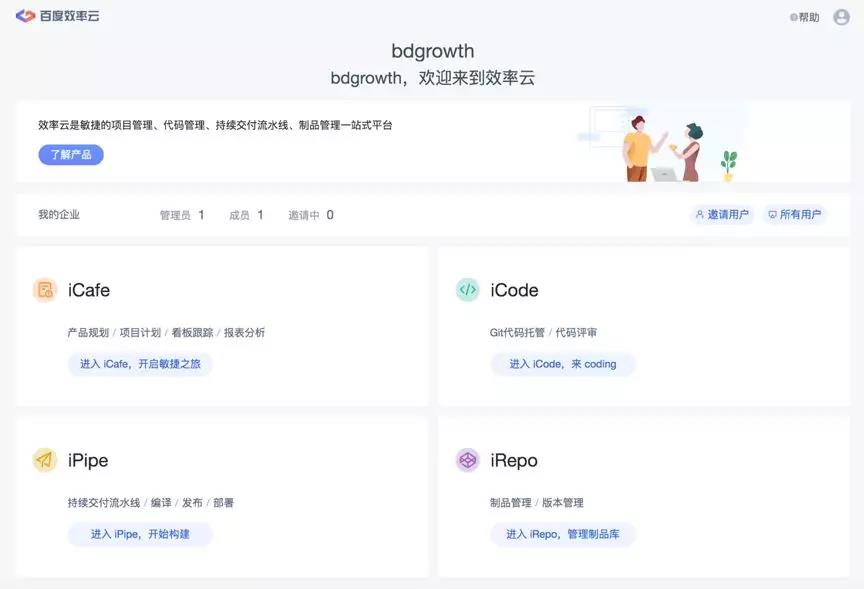Click the iCafe orange product icon
The height and width of the screenshot is (589, 864).
[45, 290]
